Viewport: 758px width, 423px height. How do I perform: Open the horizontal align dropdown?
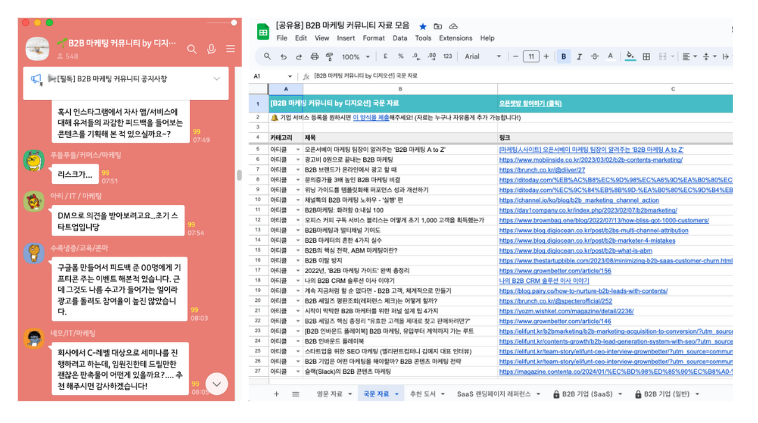[689, 57]
